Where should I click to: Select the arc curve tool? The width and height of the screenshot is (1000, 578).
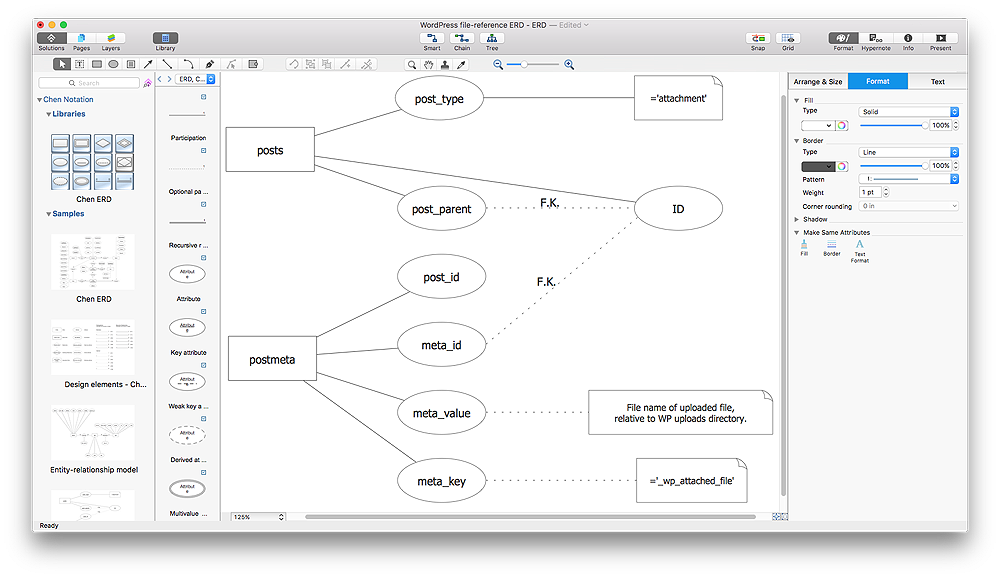(x=188, y=64)
